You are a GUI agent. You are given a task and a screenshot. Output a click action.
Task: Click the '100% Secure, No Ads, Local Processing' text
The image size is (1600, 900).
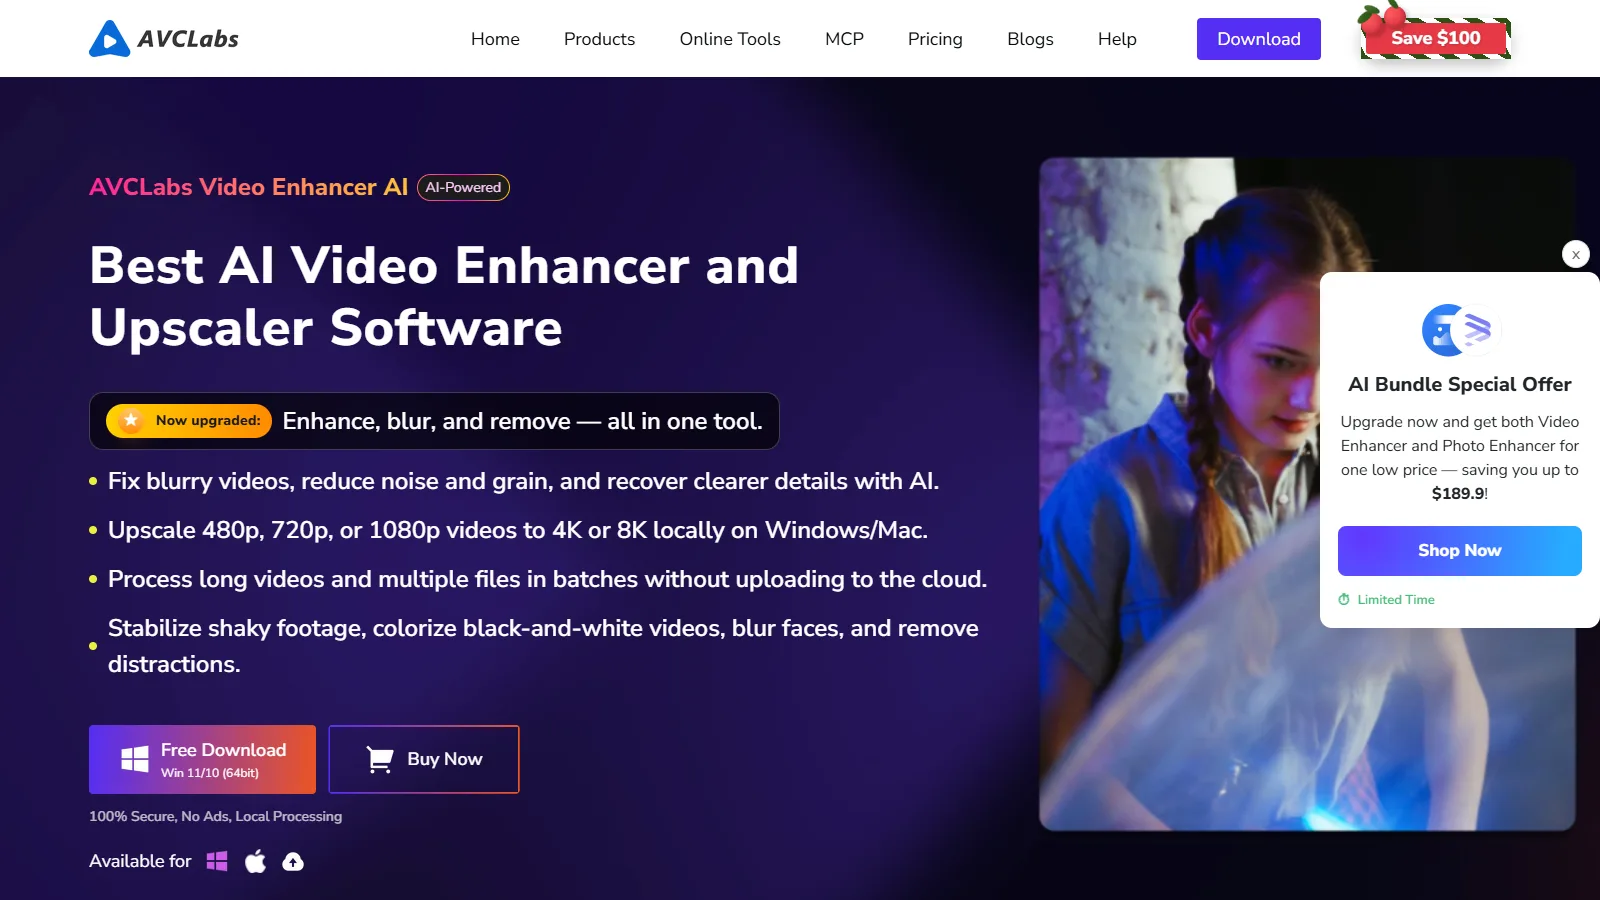click(215, 816)
